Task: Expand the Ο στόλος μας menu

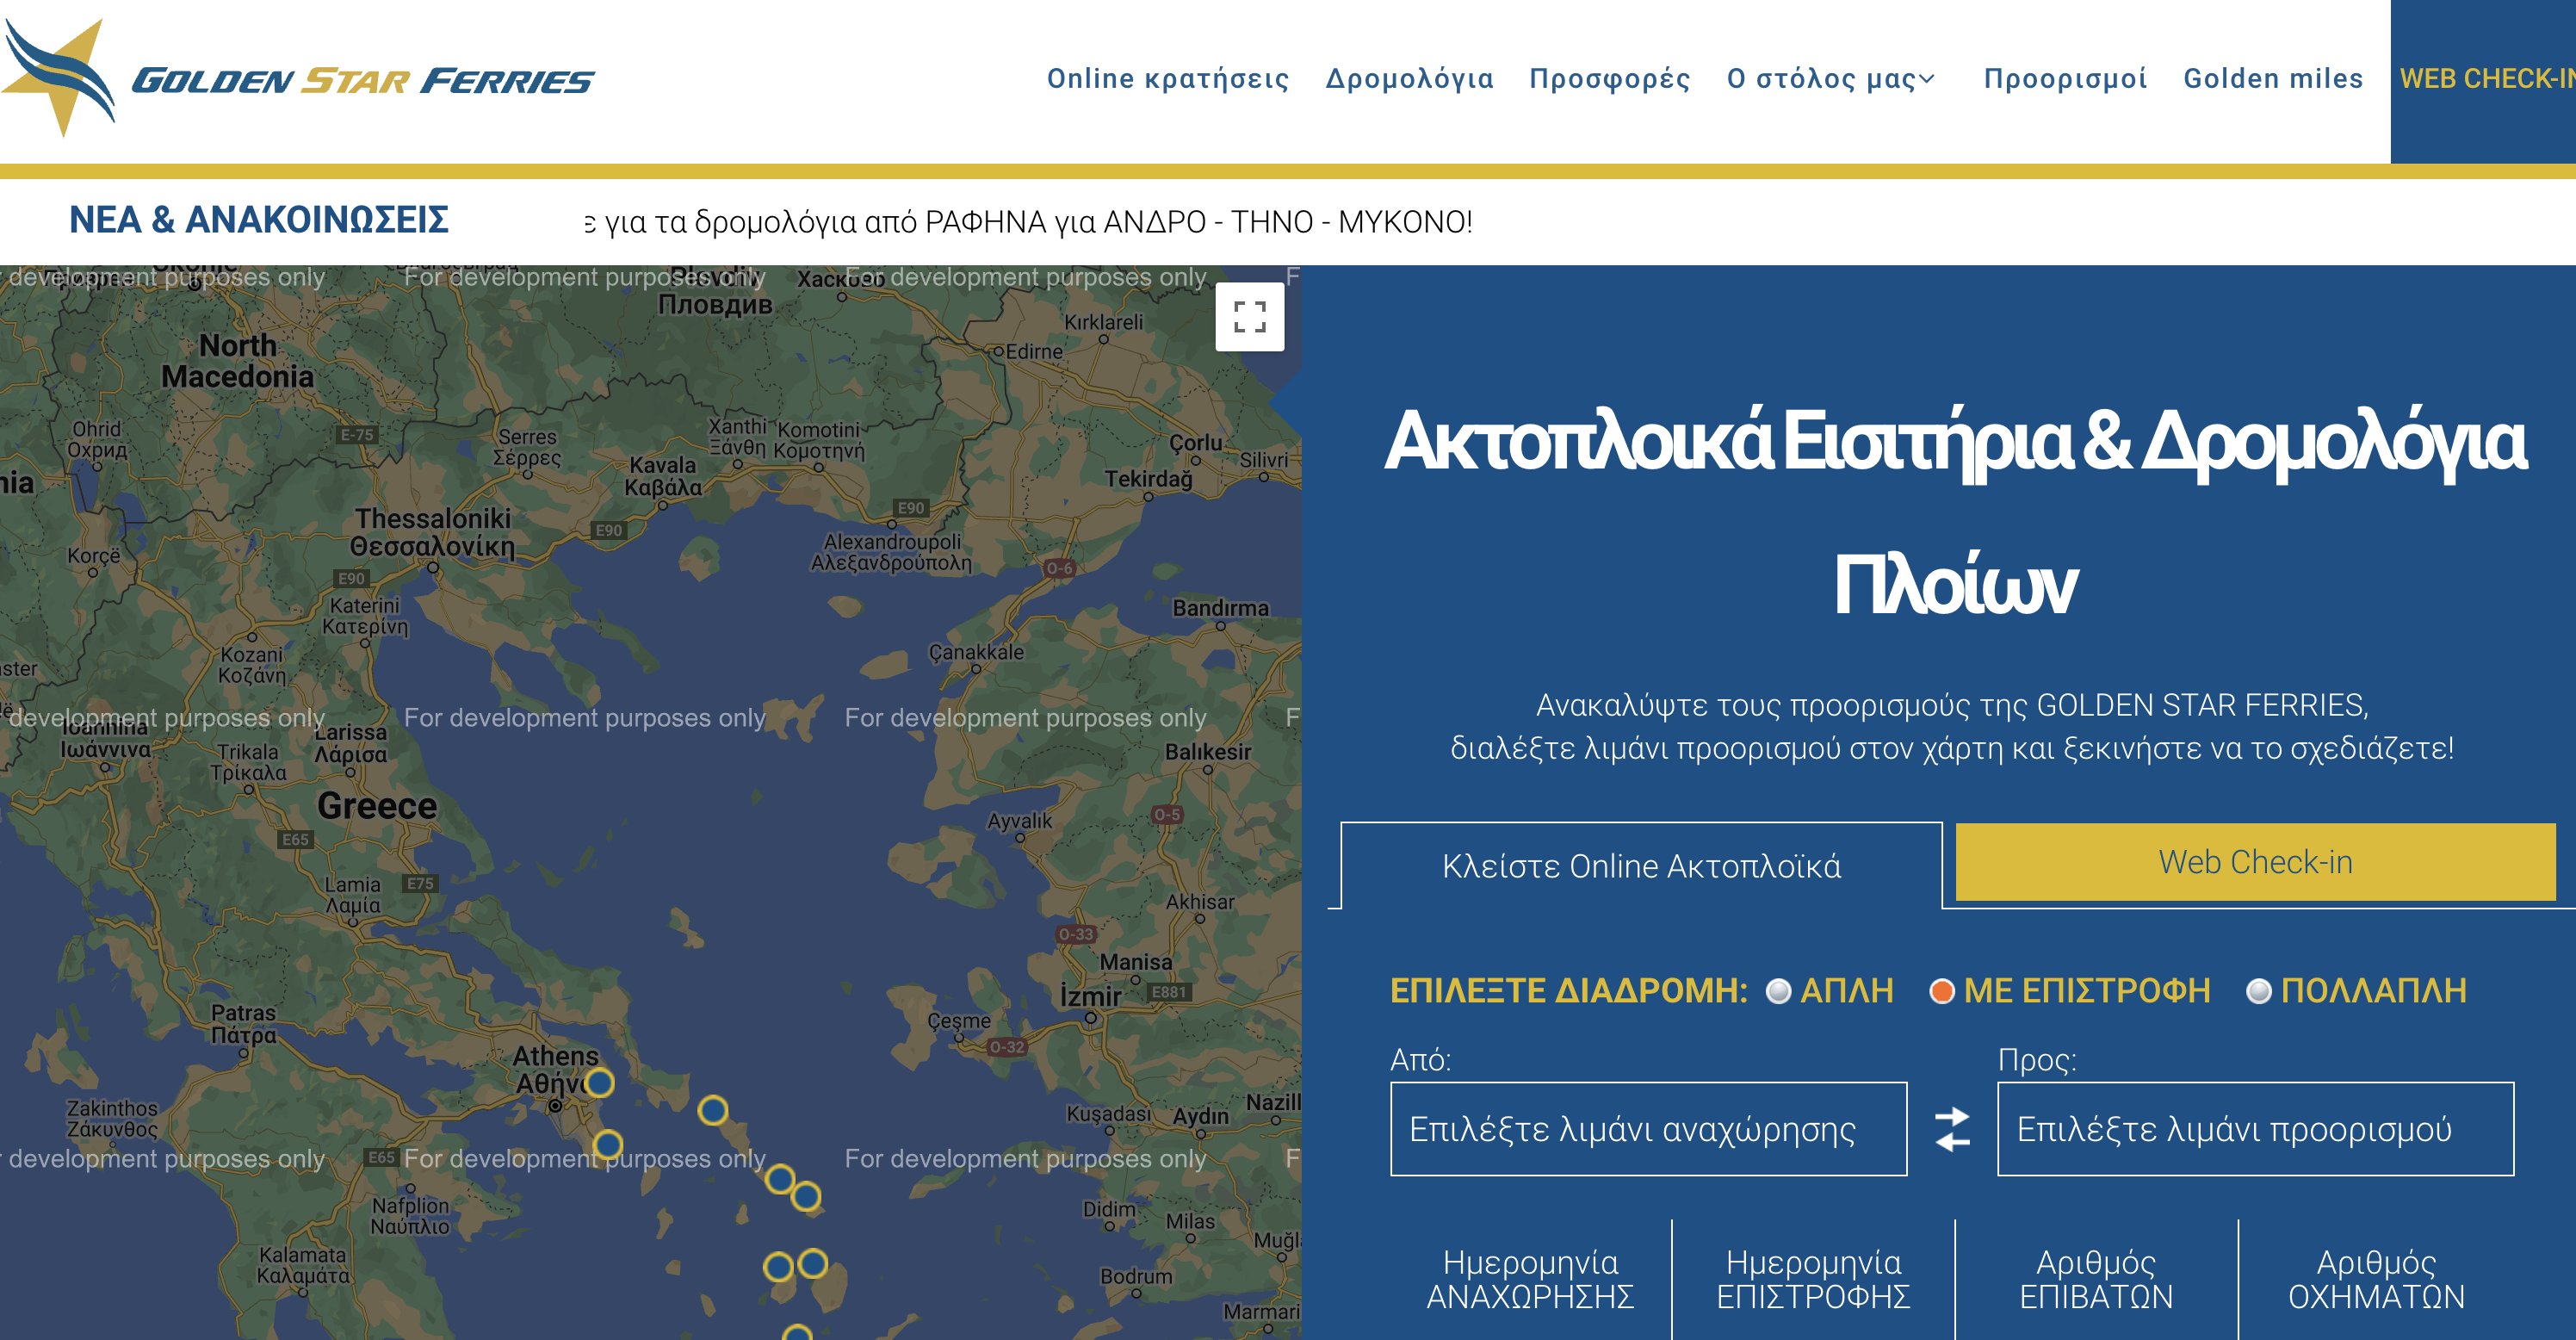Action: (1831, 78)
